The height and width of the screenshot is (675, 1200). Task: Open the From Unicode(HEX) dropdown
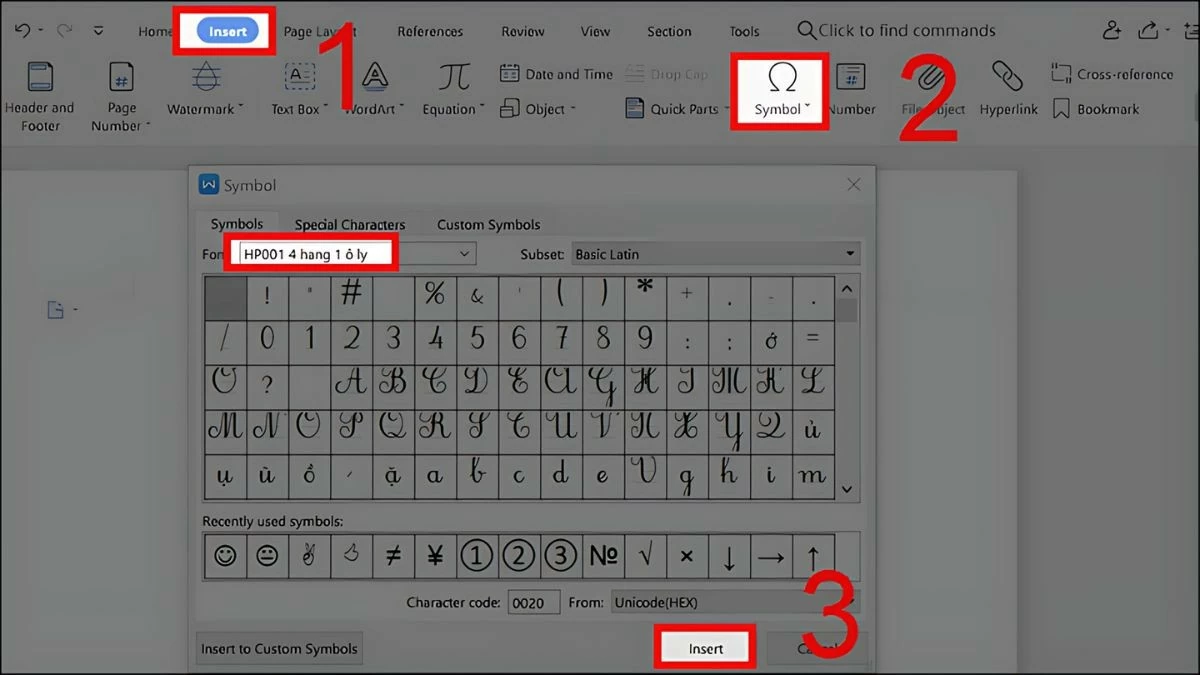735,602
